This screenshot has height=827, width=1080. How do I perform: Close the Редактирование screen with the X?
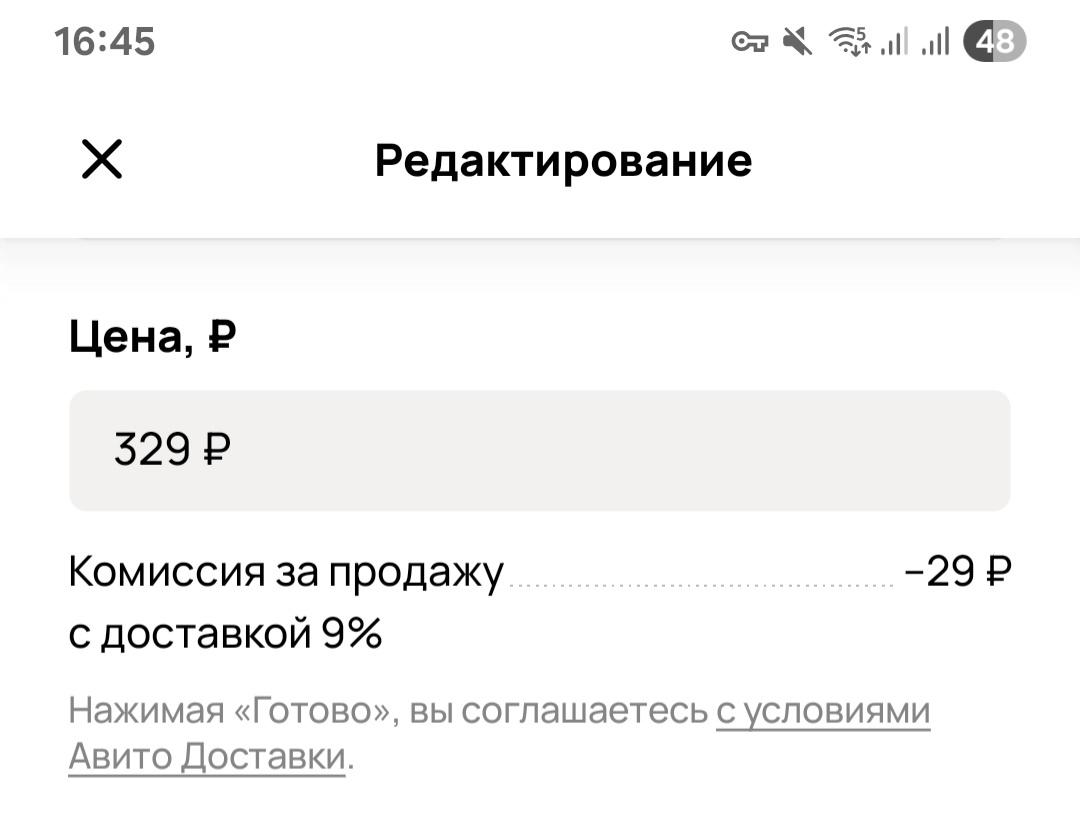pyautogui.click(x=102, y=159)
